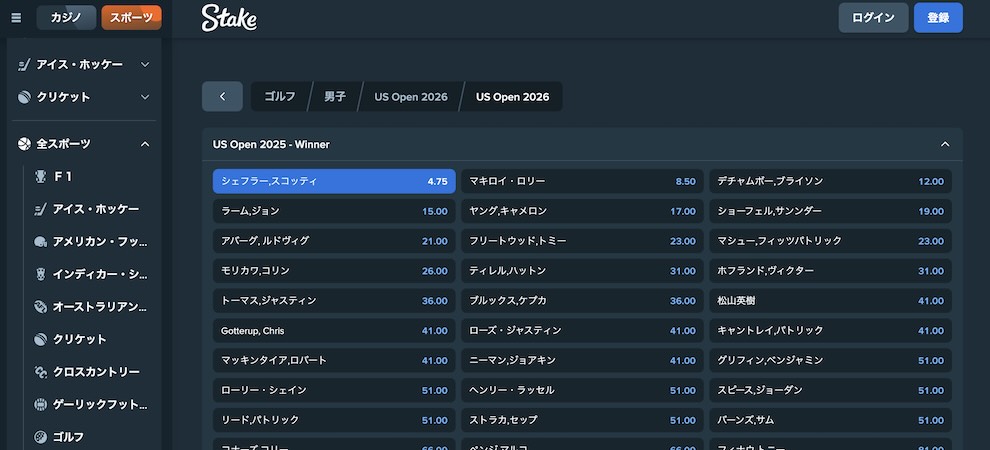Go back with the left arrow button
Screen dimensions: 990x450
(x=222, y=97)
